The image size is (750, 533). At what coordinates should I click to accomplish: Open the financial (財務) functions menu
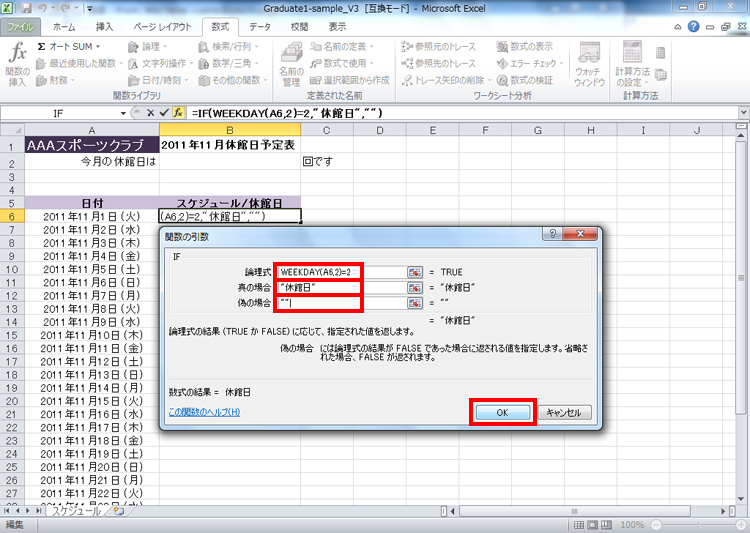coord(55,80)
